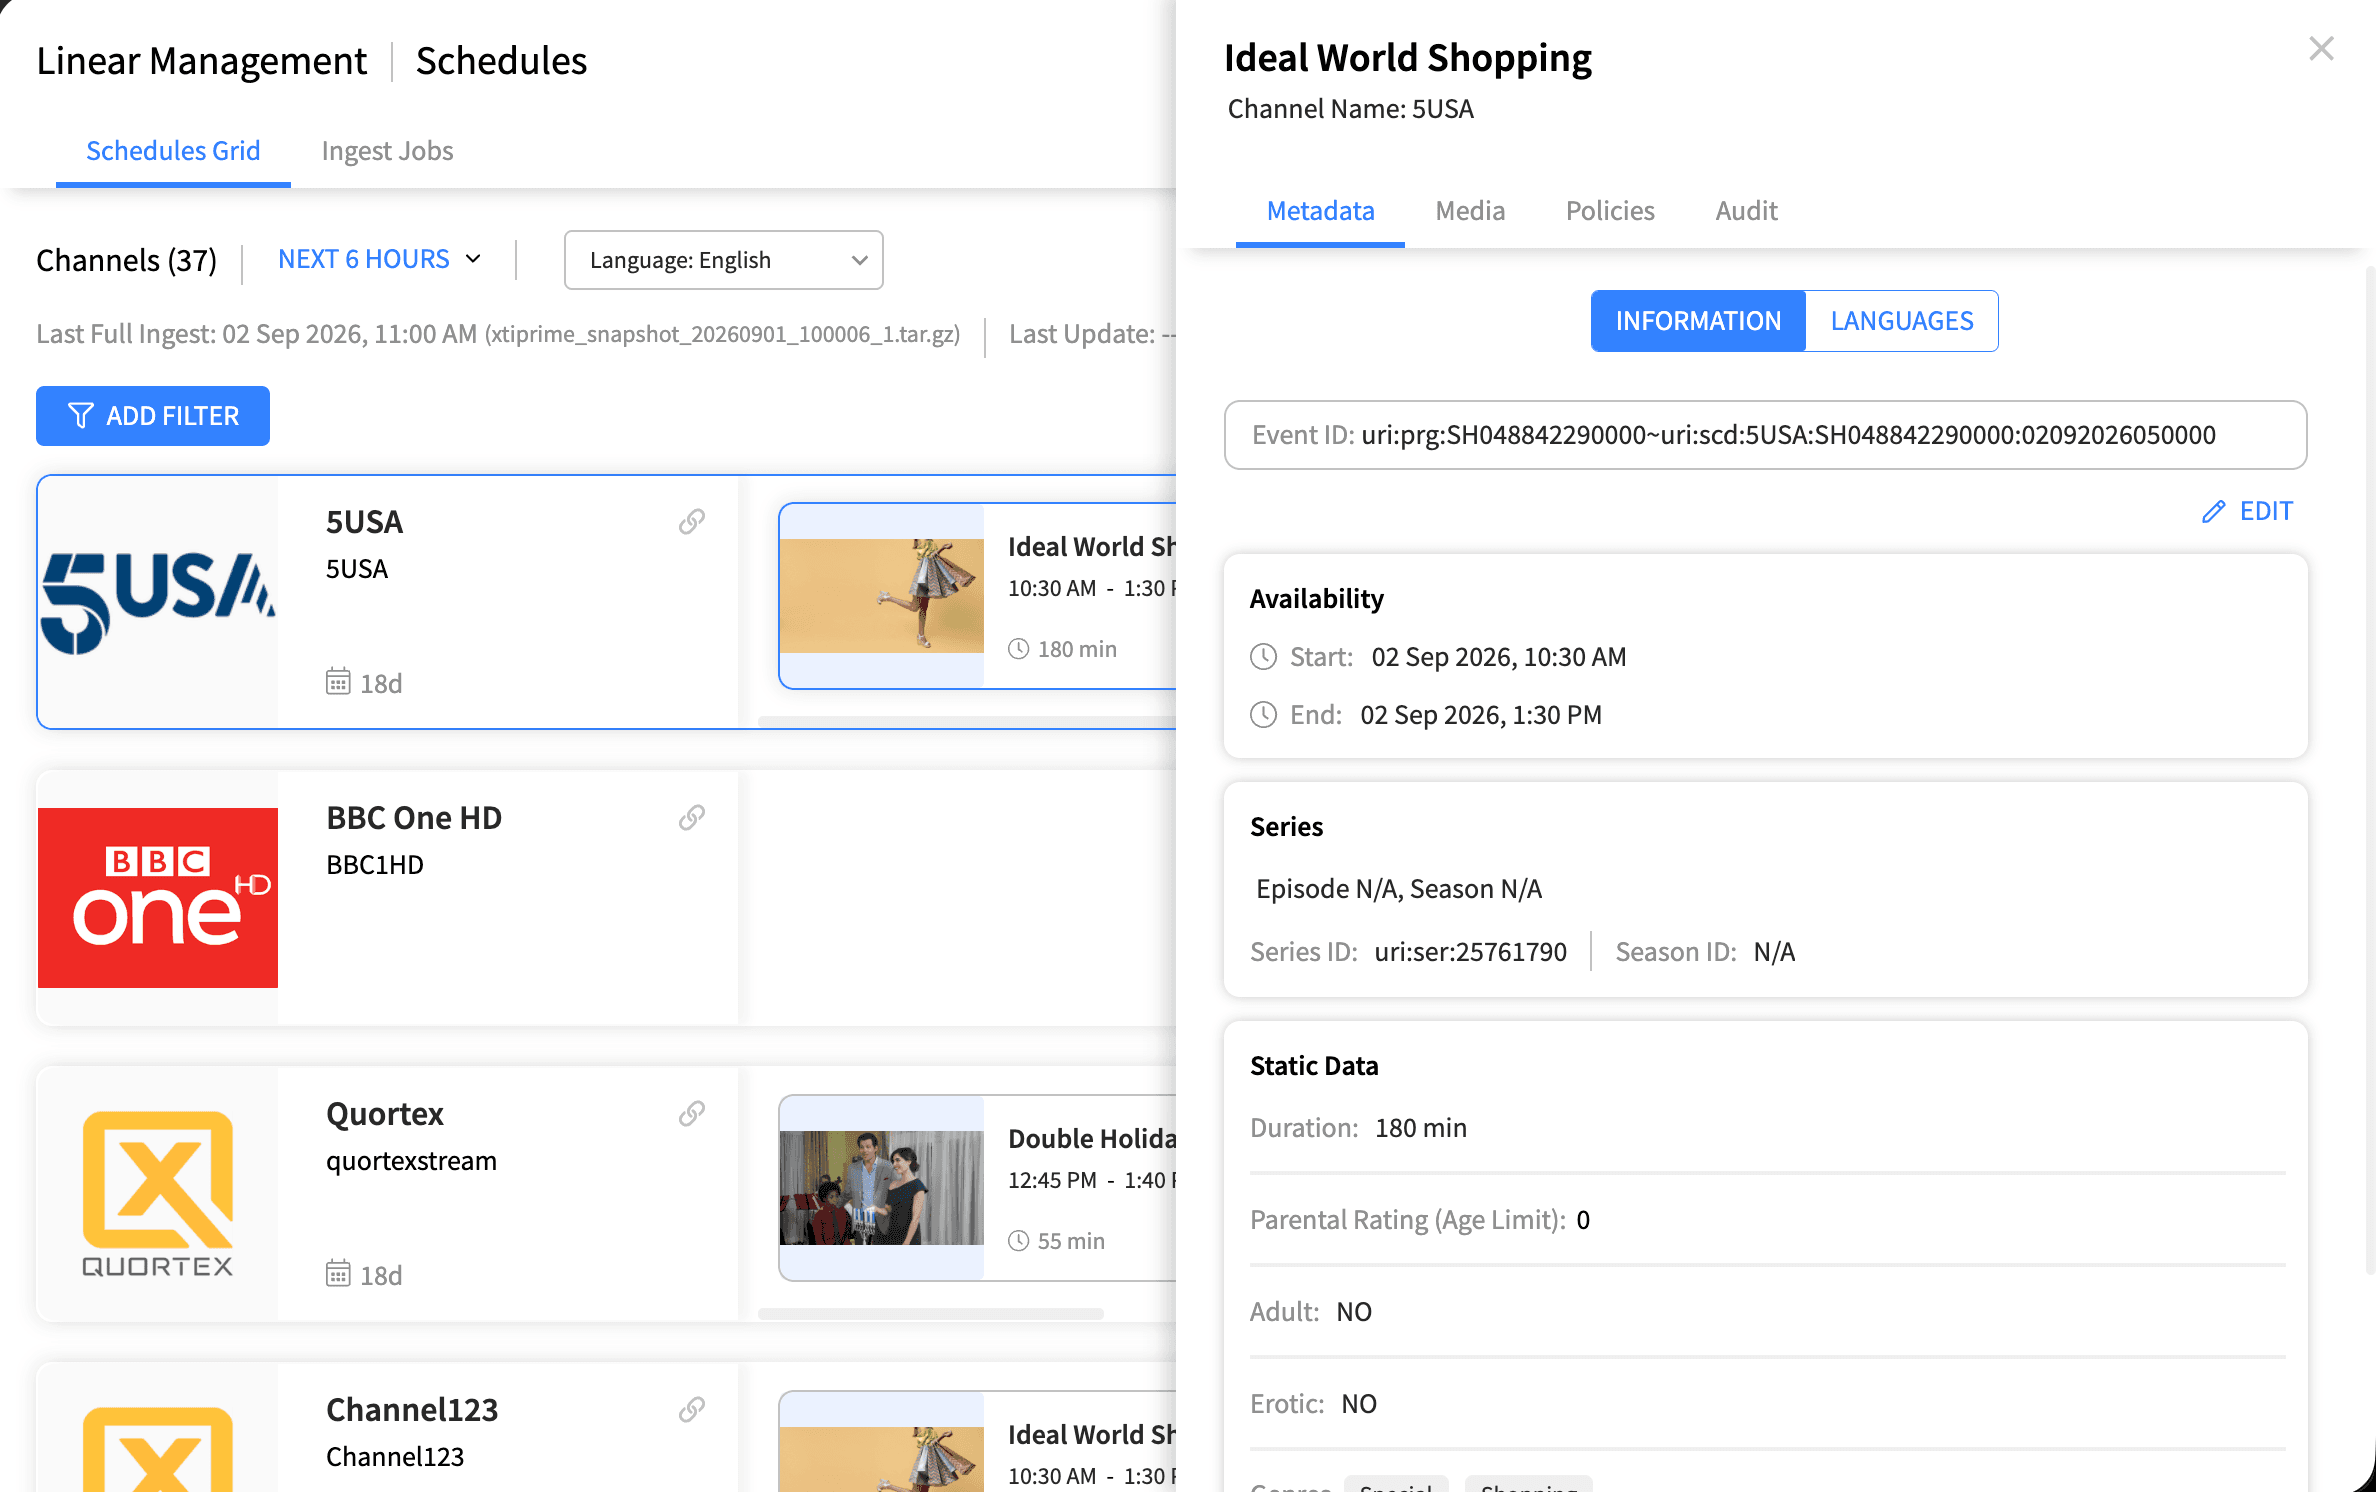
Task: Click the link icon on 5USA channel
Action: coord(692,521)
